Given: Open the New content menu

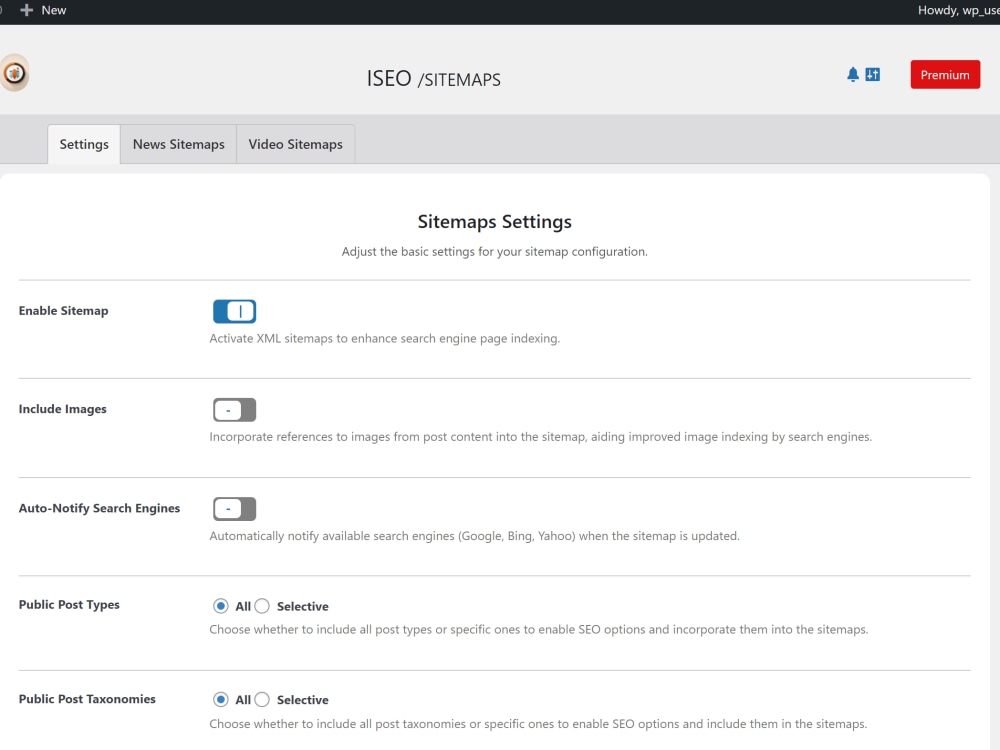Looking at the screenshot, I should click(x=43, y=10).
